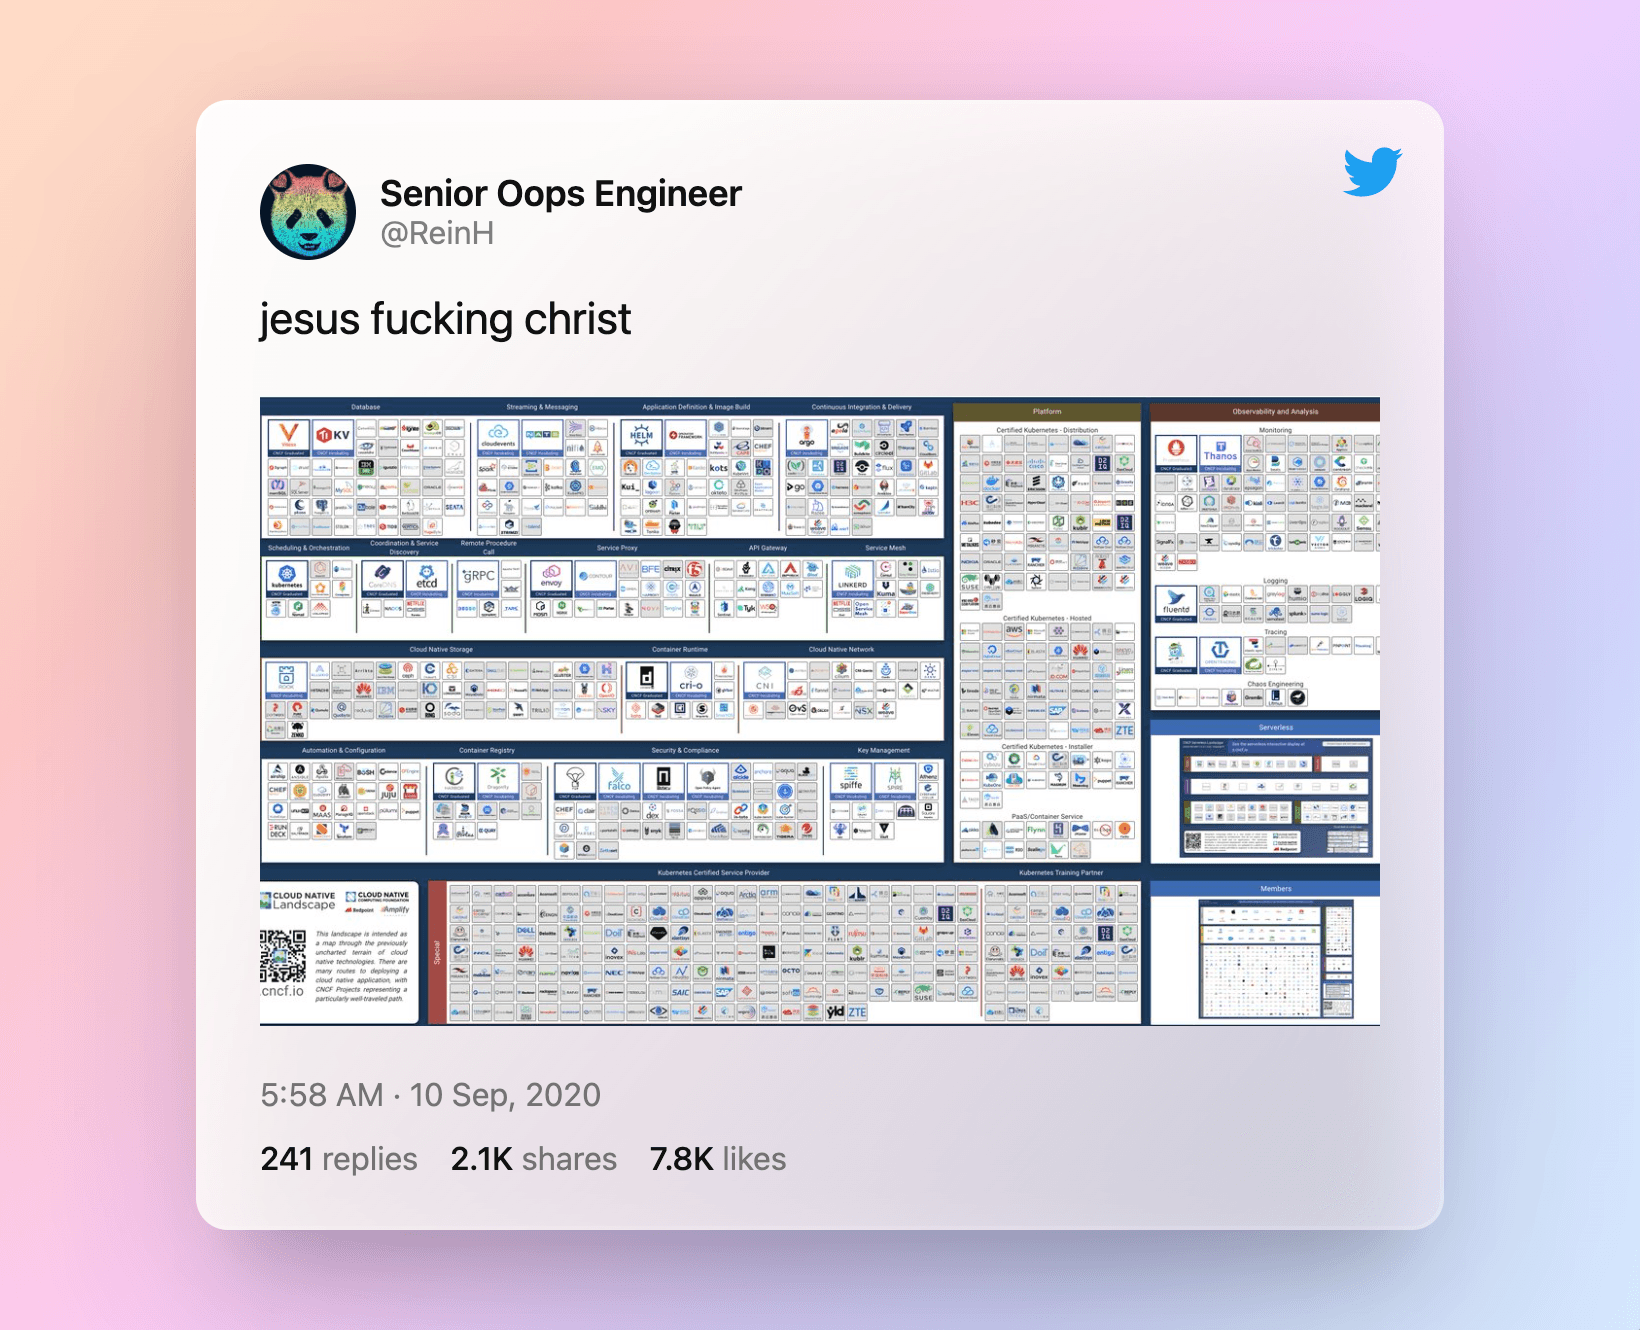Screen dimensions: 1640x1330
Task: Click the HELM logo tile
Action: coord(642,438)
